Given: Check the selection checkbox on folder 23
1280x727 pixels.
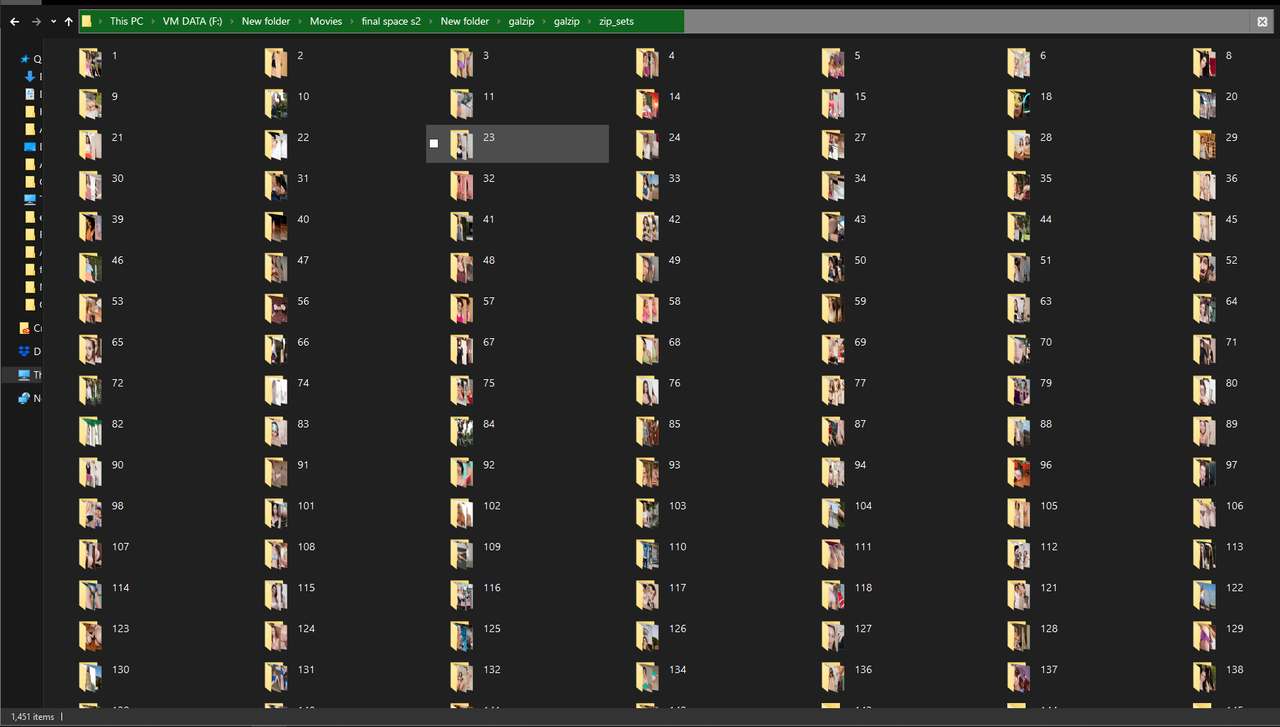Looking at the screenshot, I should click(x=434, y=143).
